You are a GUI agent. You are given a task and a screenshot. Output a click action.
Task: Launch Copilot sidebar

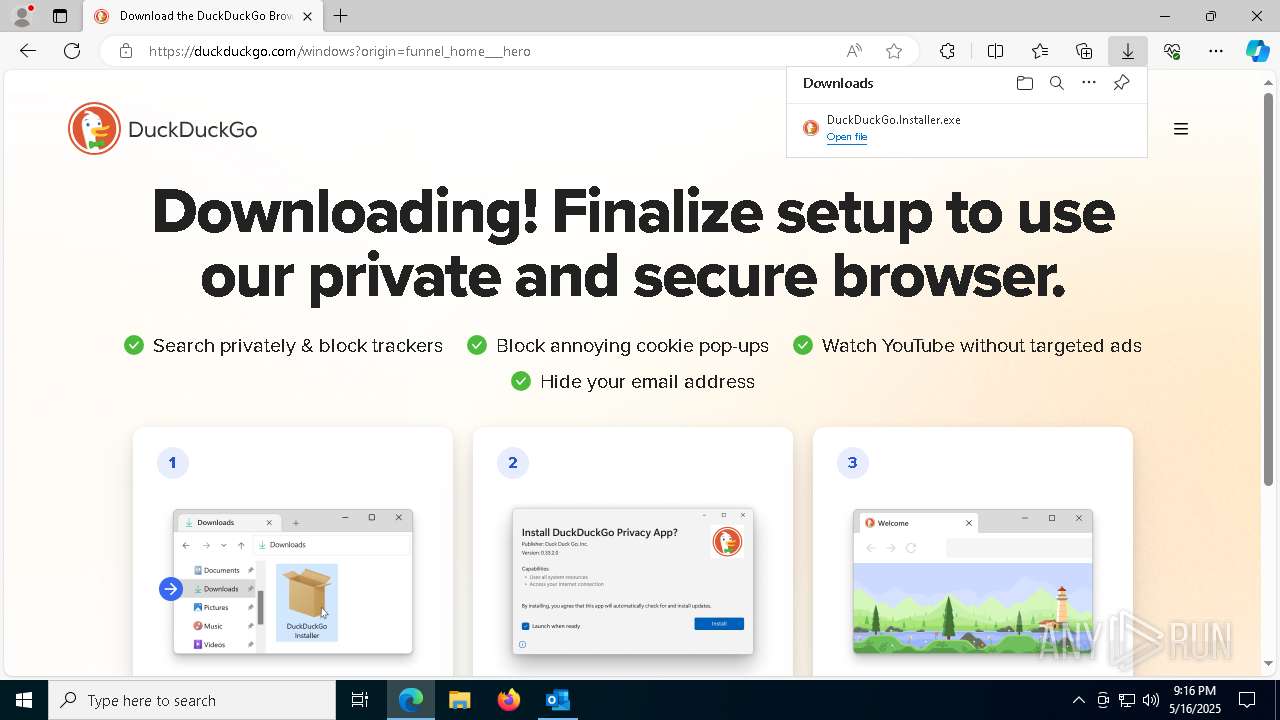click(x=1257, y=51)
